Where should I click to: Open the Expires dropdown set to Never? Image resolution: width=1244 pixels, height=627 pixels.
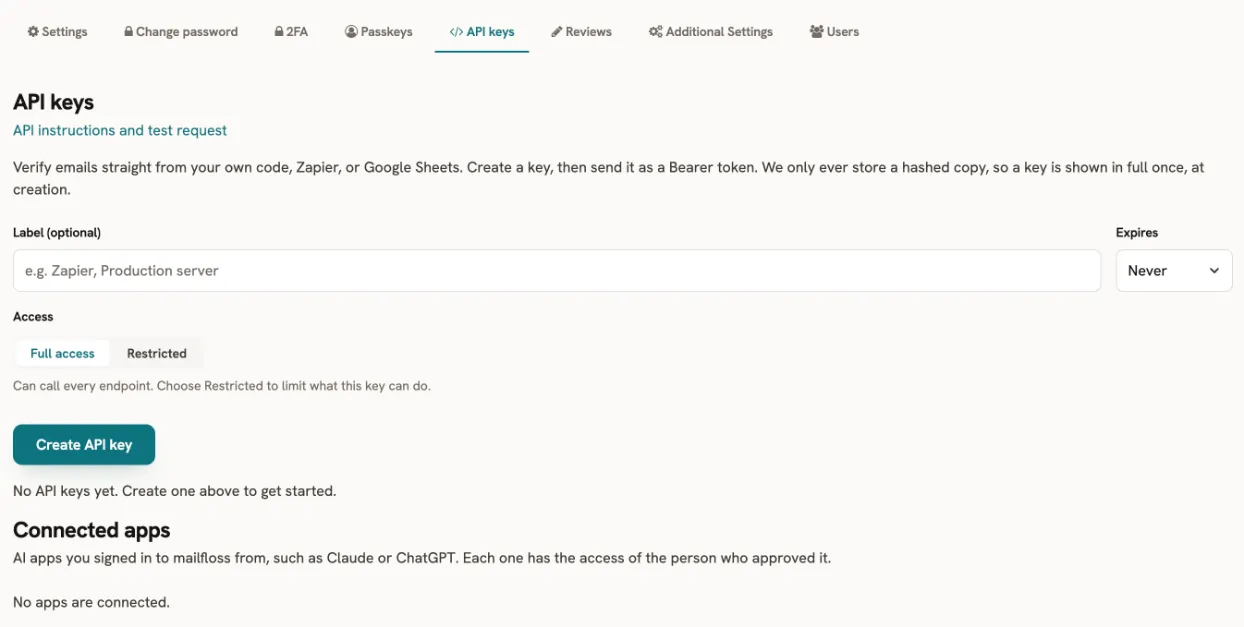[1174, 271]
